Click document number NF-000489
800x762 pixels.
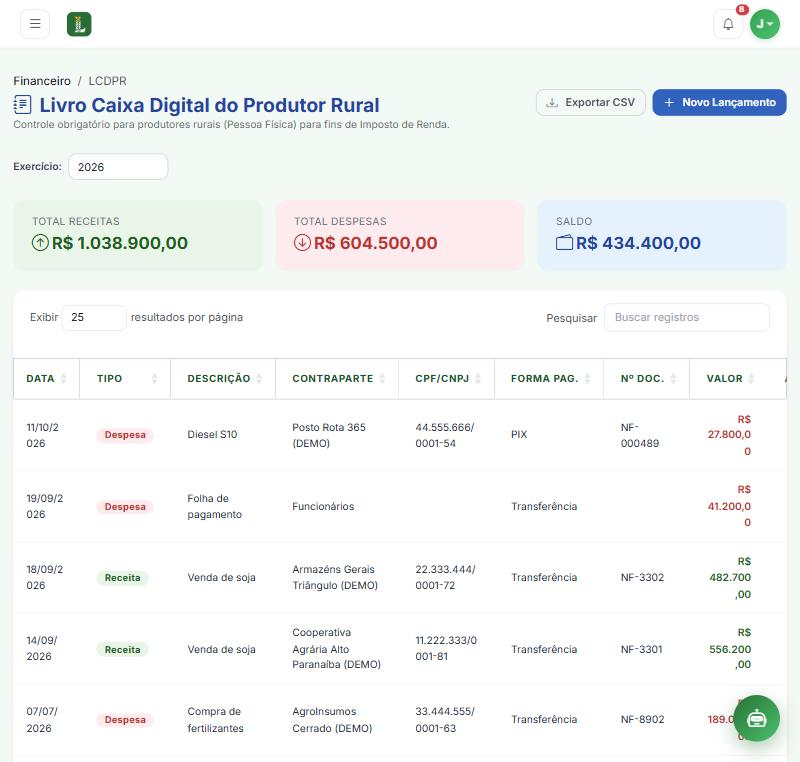pyautogui.click(x=640, y=435)
